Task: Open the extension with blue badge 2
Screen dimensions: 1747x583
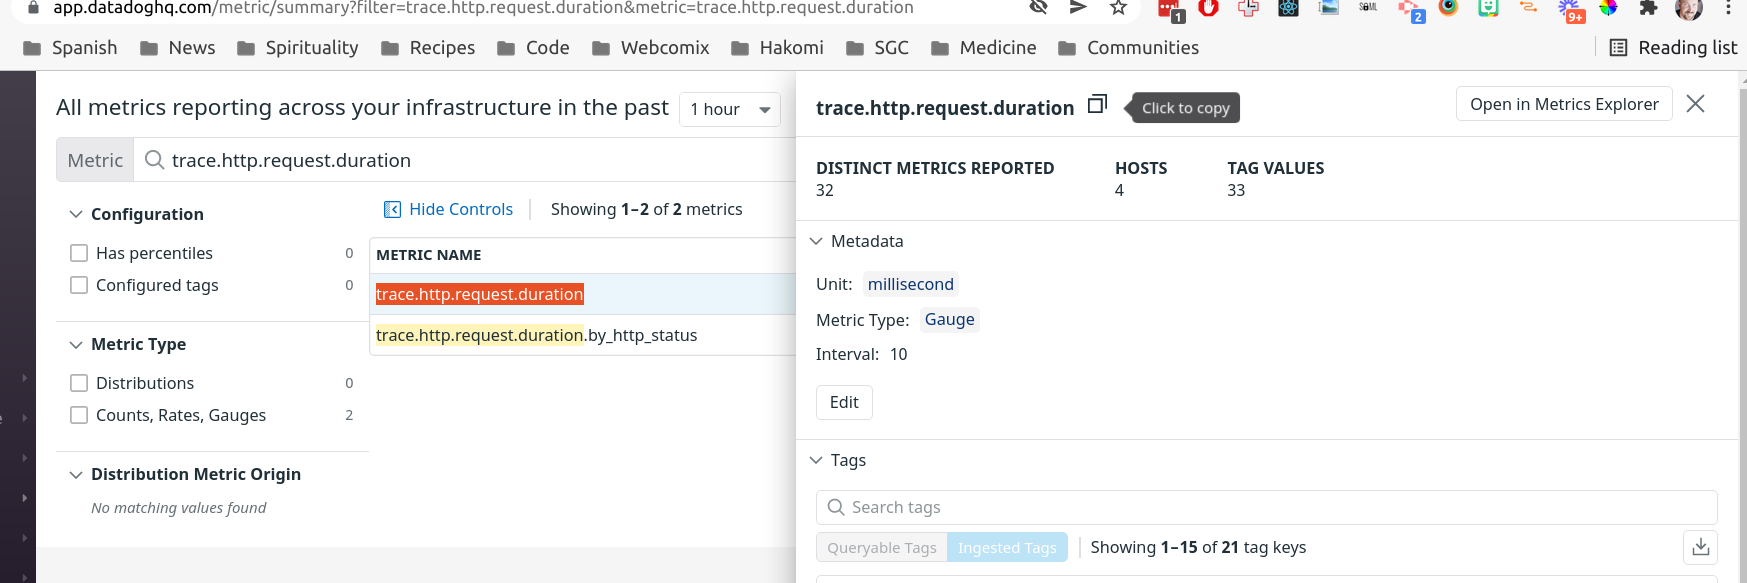Action: coord(1410,11)
